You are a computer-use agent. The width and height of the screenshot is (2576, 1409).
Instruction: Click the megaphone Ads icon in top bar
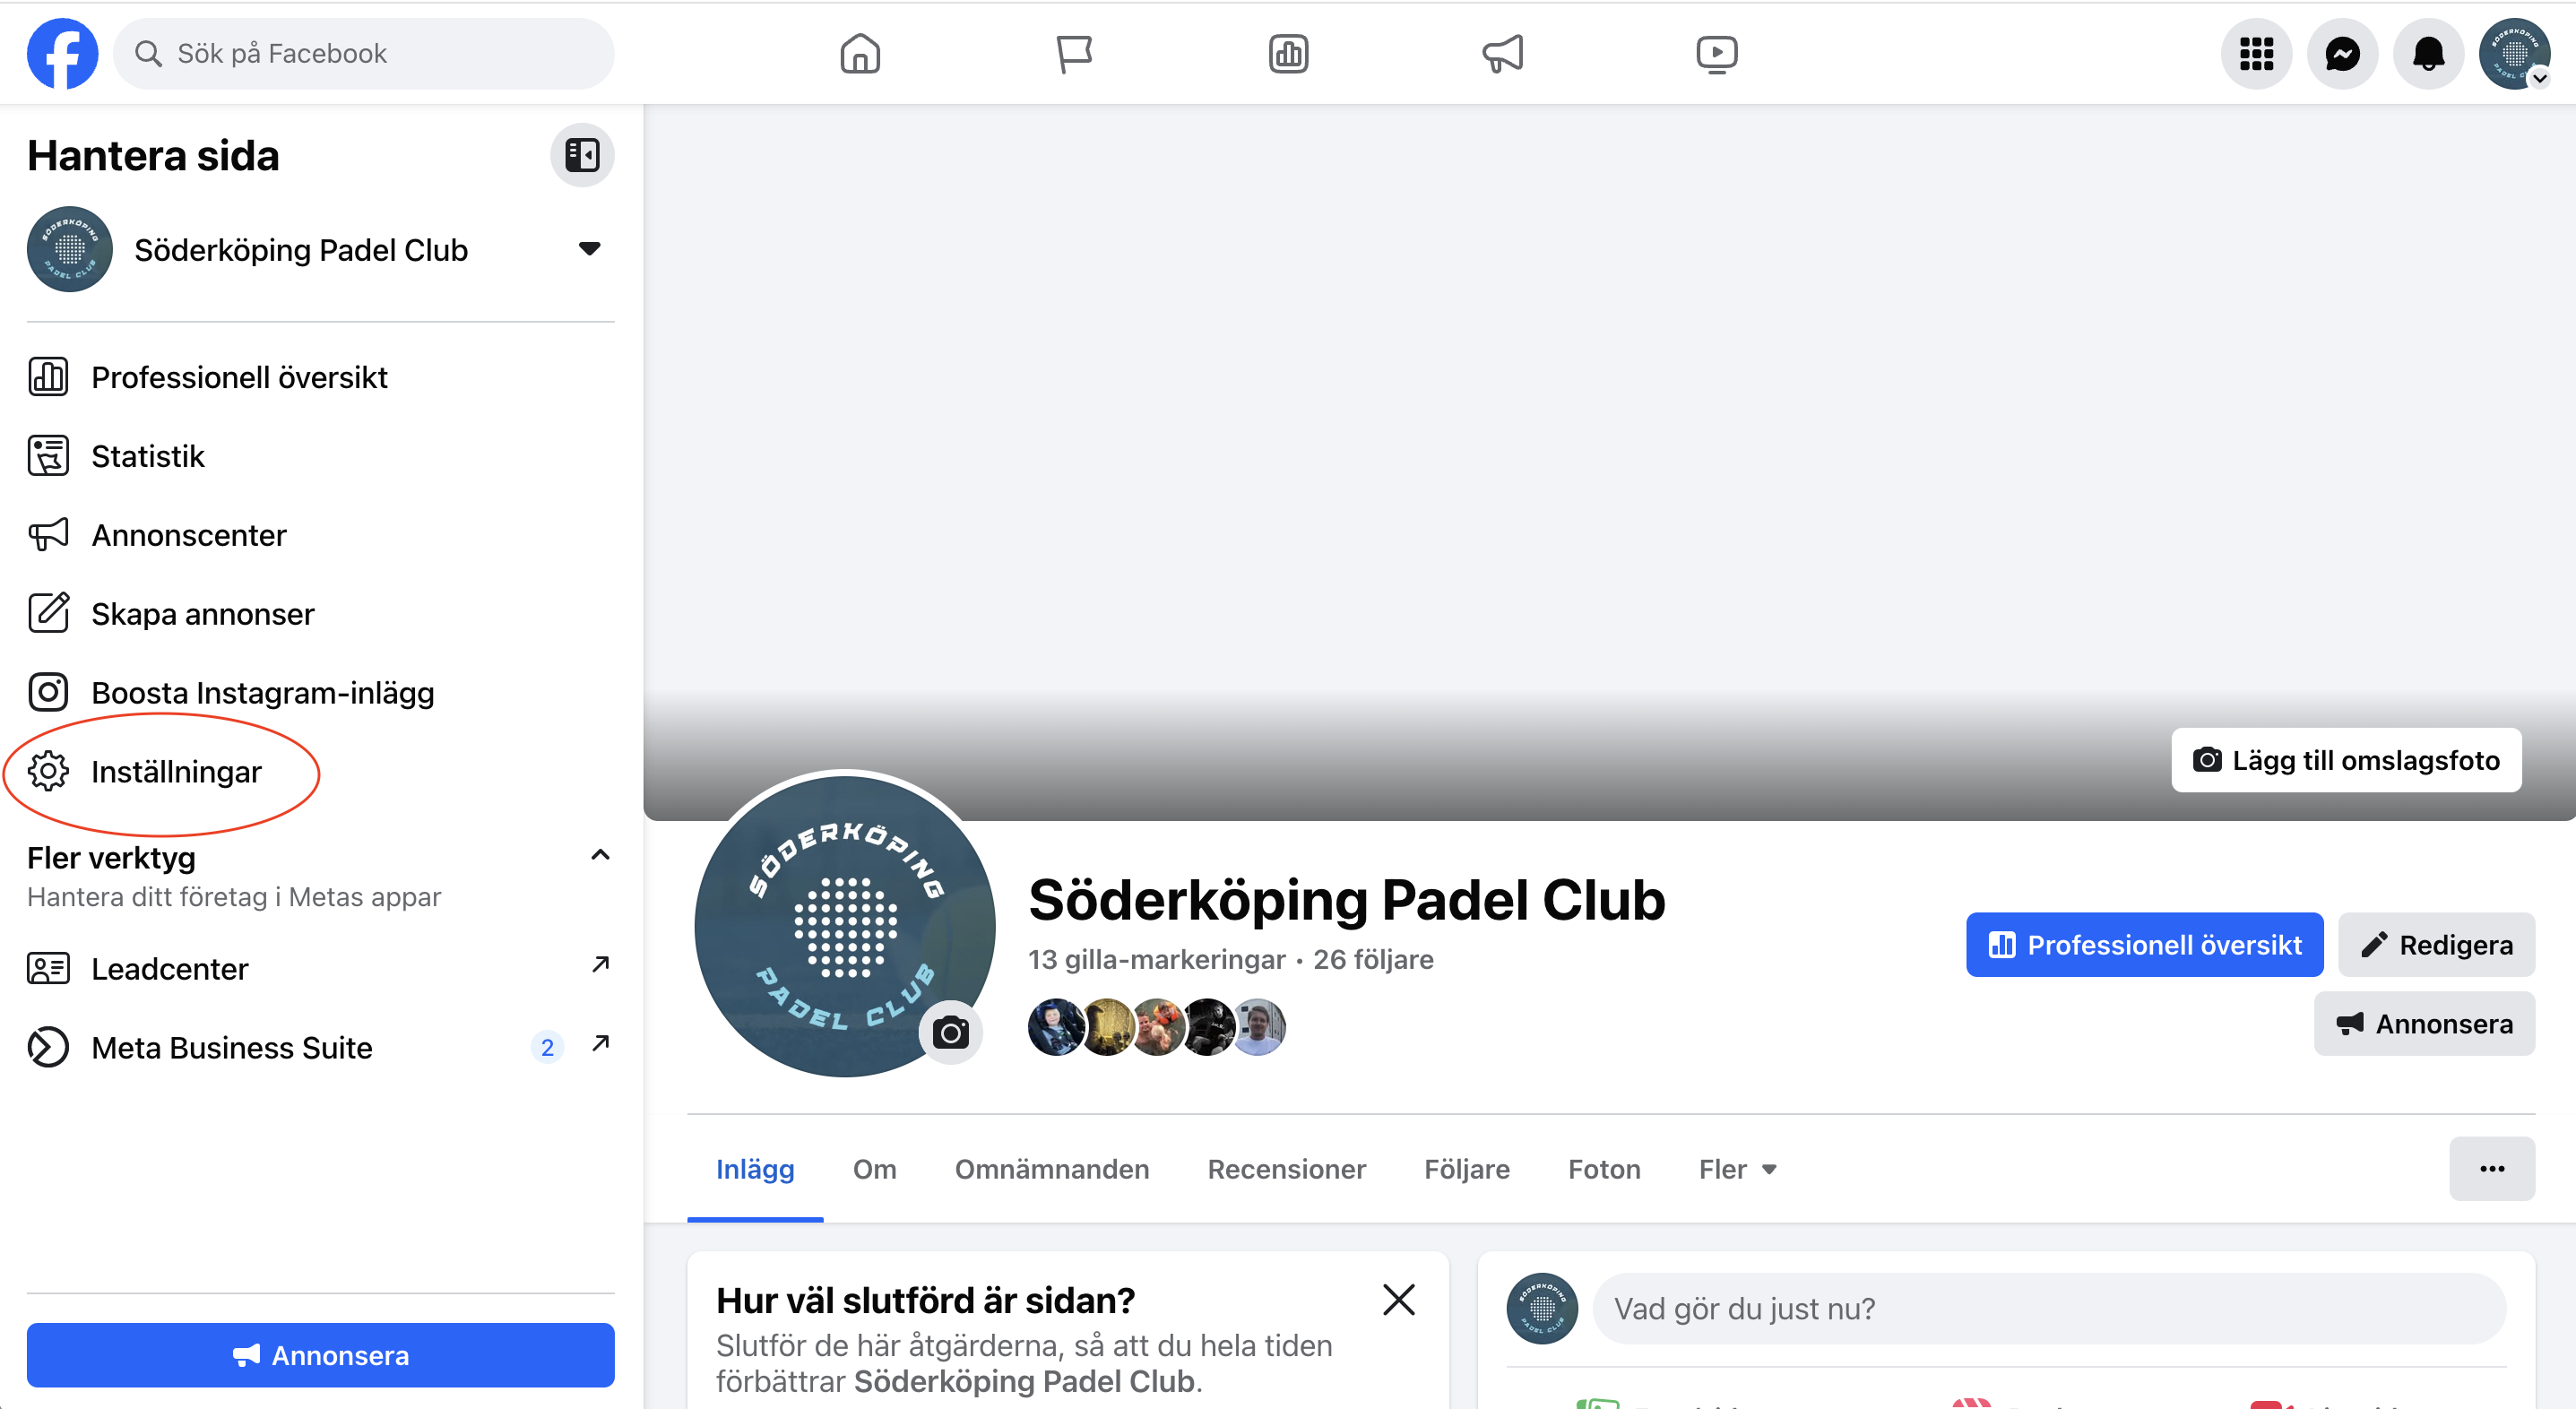click(1502, 54)
